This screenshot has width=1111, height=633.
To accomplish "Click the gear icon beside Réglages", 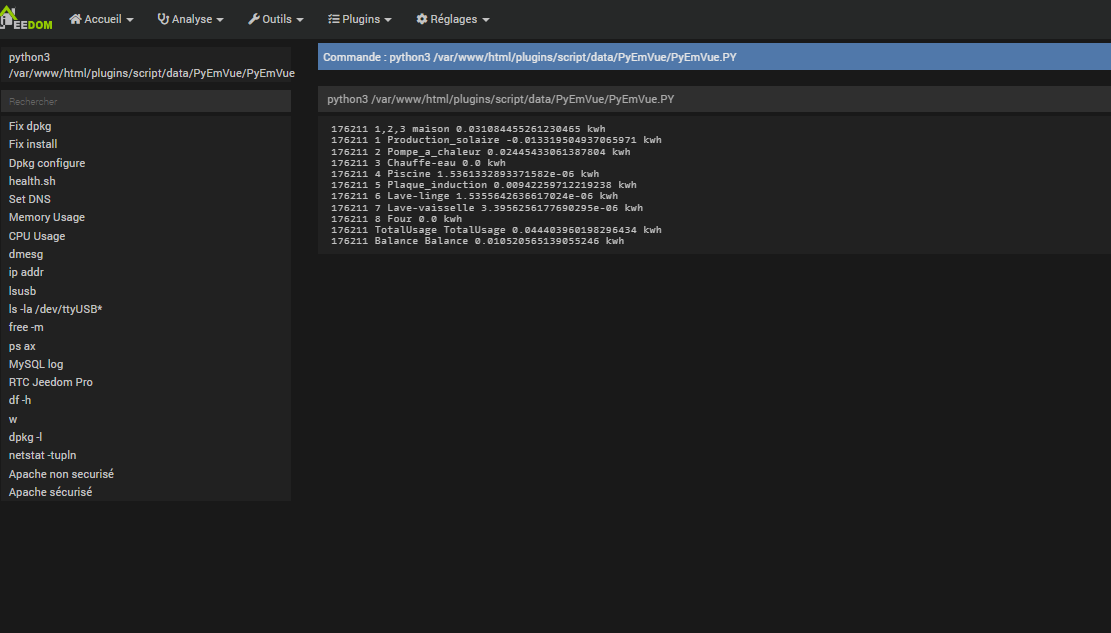I will 422,19.
